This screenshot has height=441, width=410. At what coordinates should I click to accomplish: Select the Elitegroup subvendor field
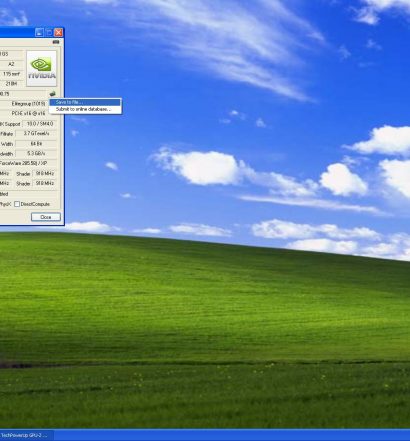click(x=24, y=104)
